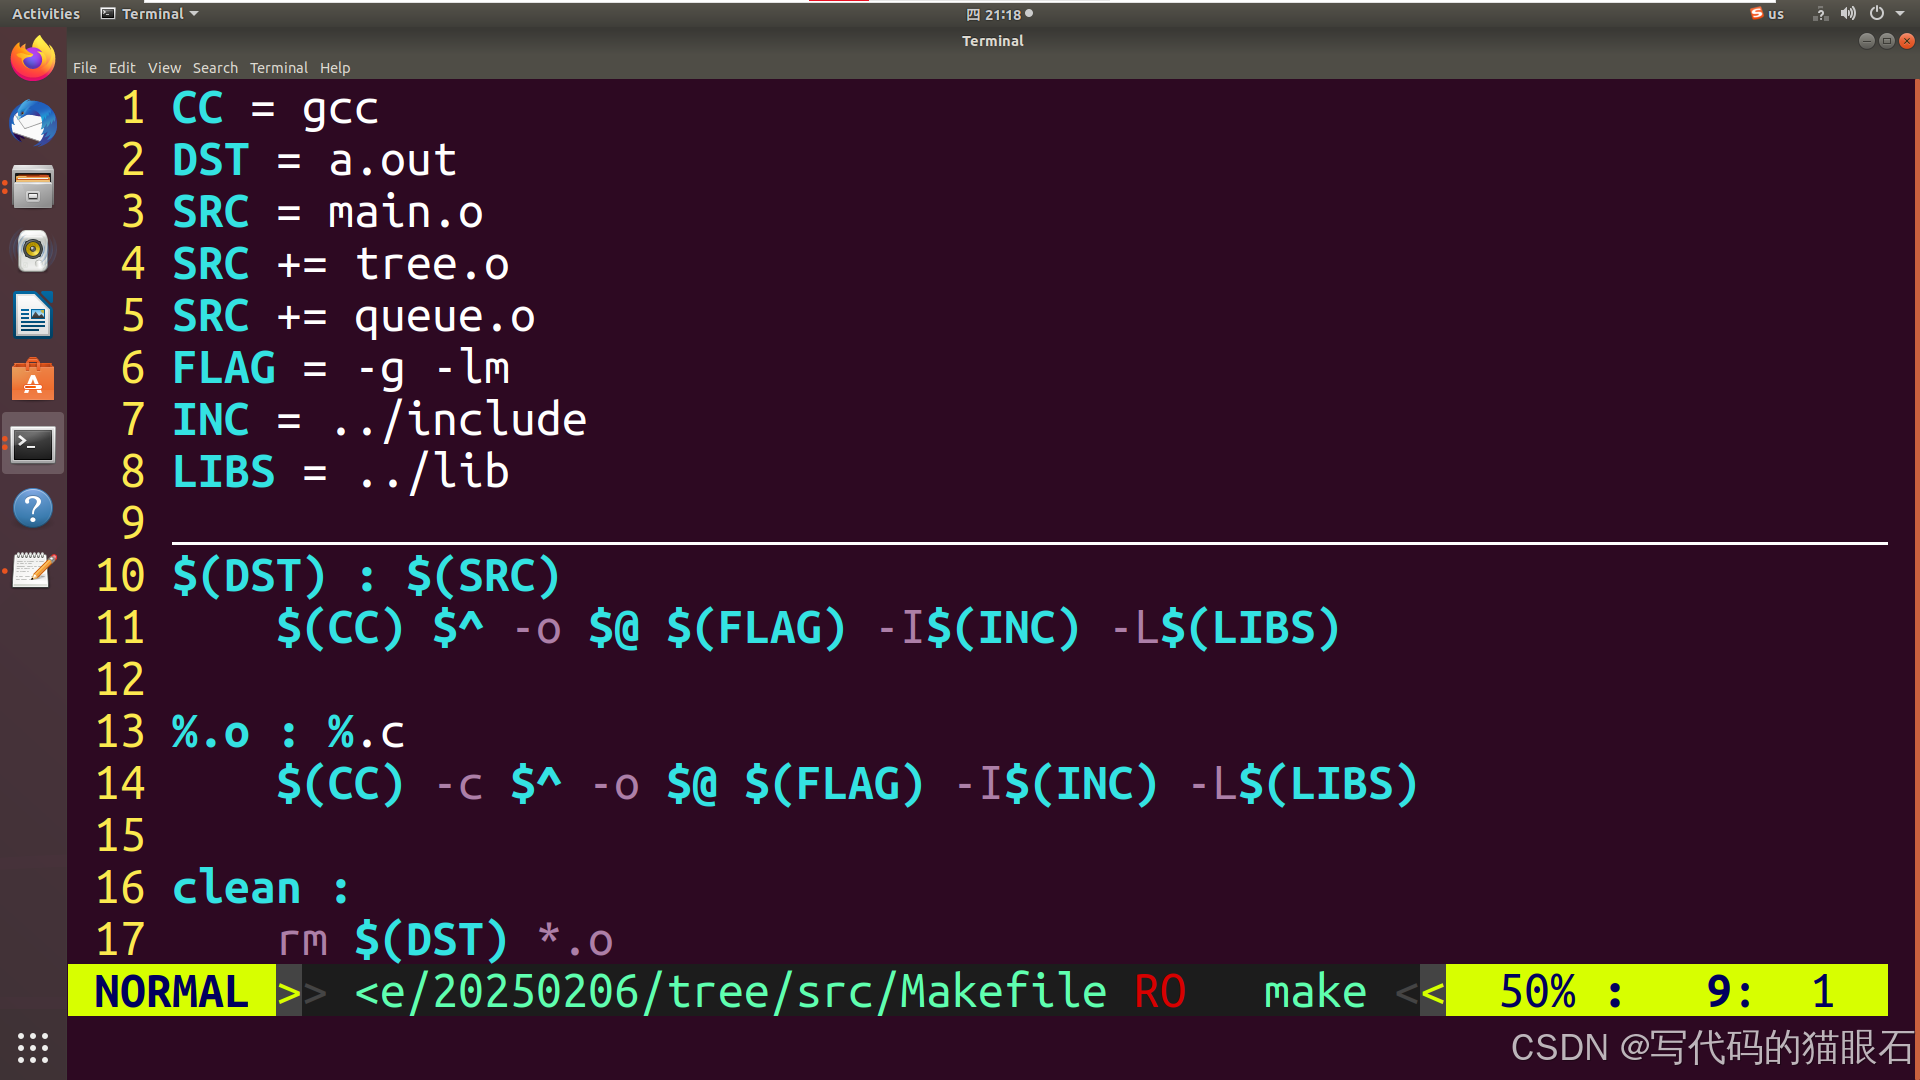The height and width of the screenshot is (1080, 1920).
Task: Open Firefox from the dock
Action: point(33,60)
